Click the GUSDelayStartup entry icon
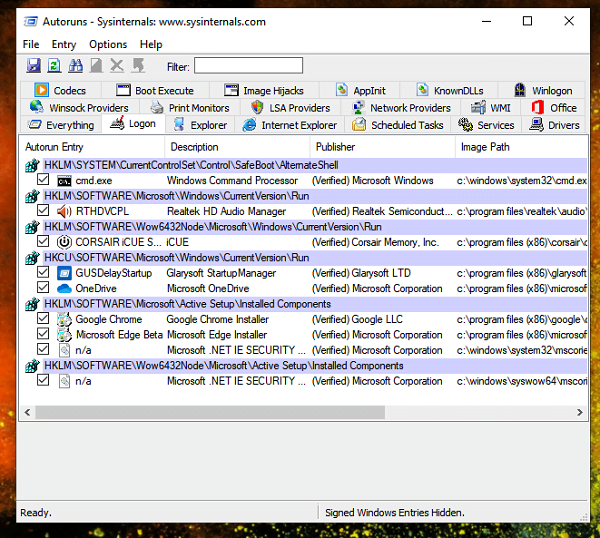Image resolution: width=600 pixels, height=538 pixels. (64, 273)
